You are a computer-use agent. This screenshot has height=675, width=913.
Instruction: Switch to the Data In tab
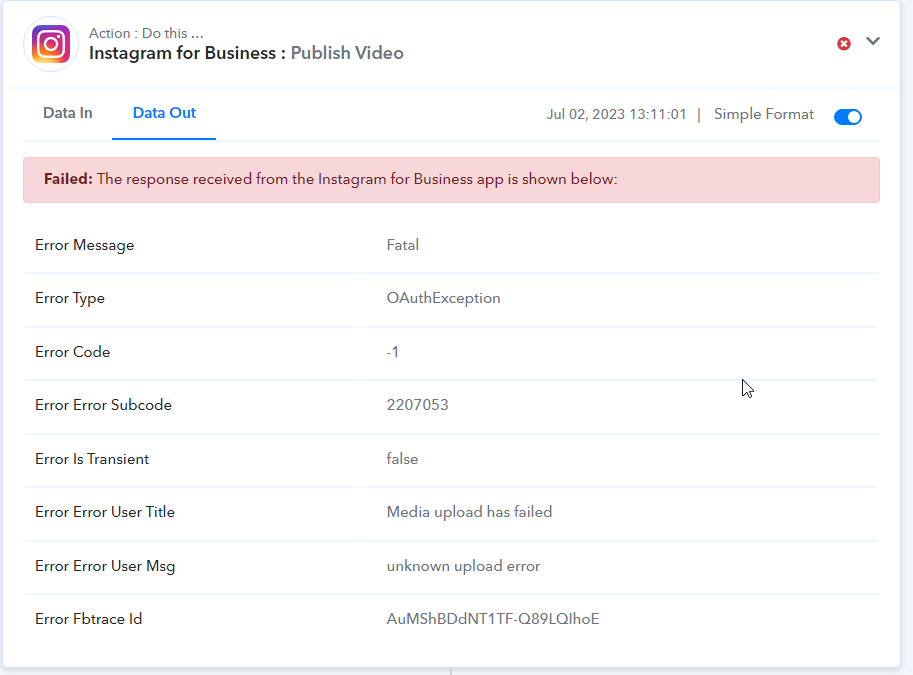click(x=68, y=113)
